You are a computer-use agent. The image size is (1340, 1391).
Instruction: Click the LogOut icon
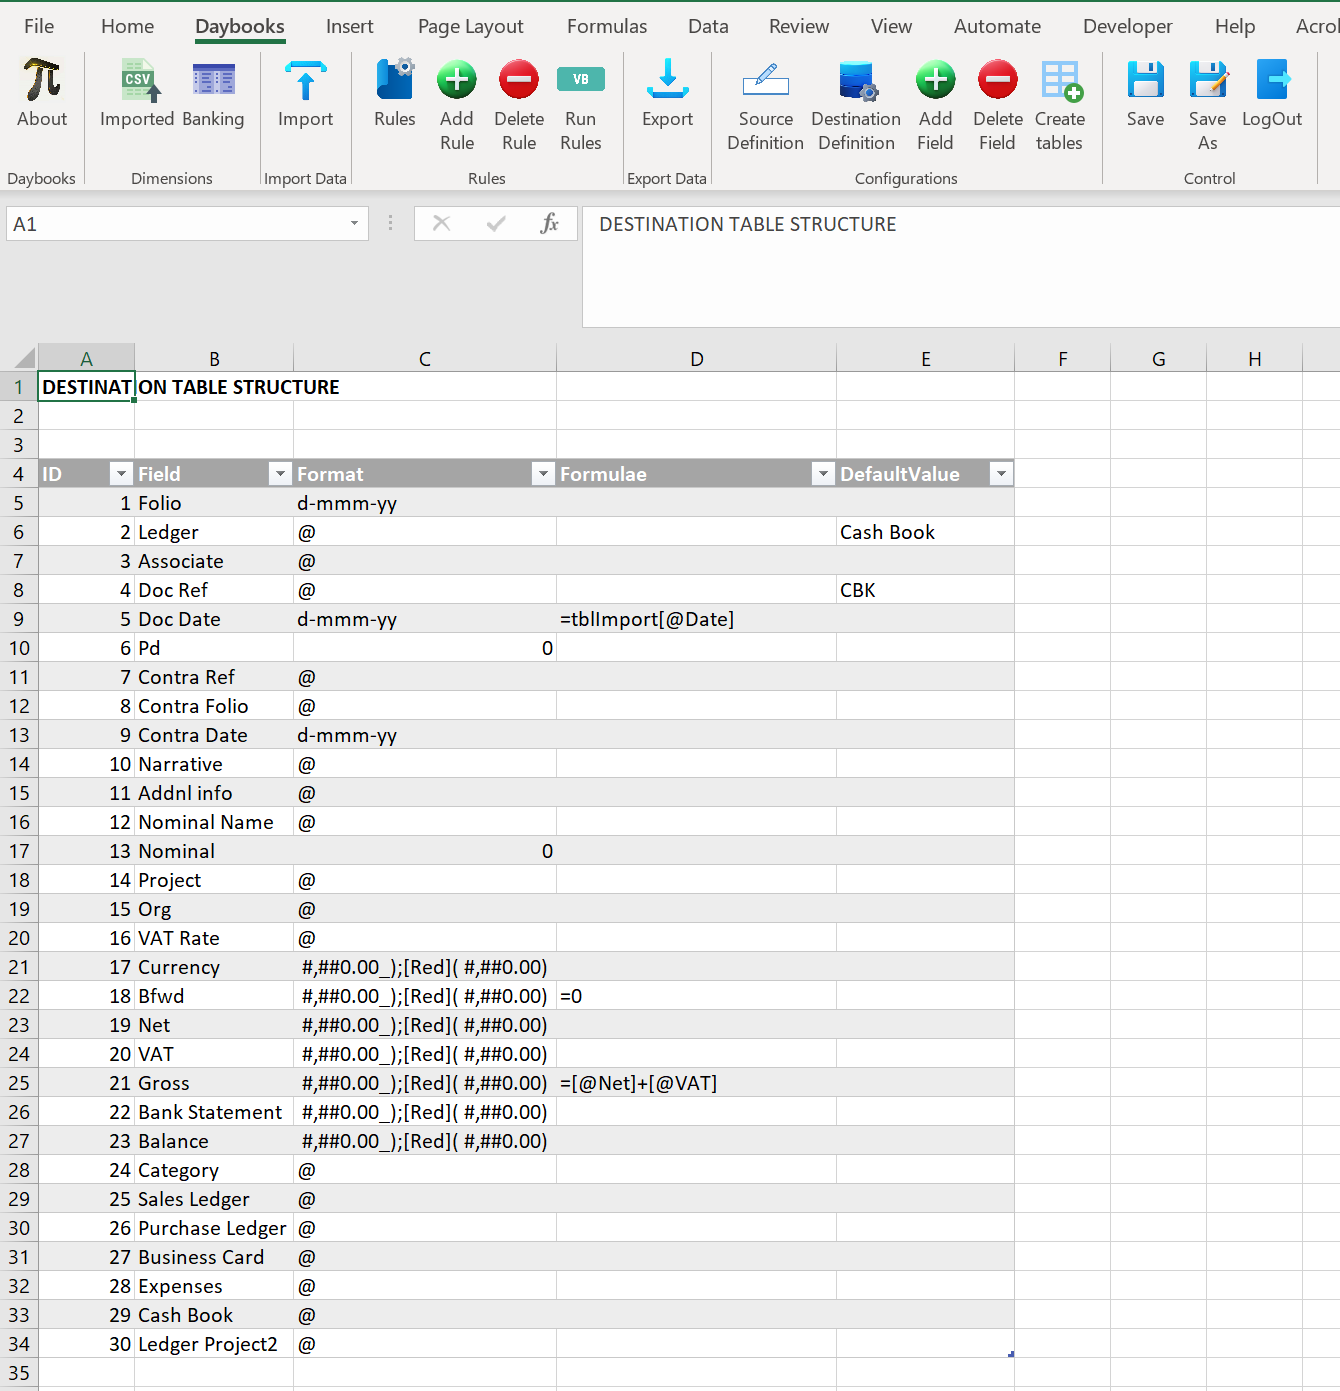click(1273, 80)
